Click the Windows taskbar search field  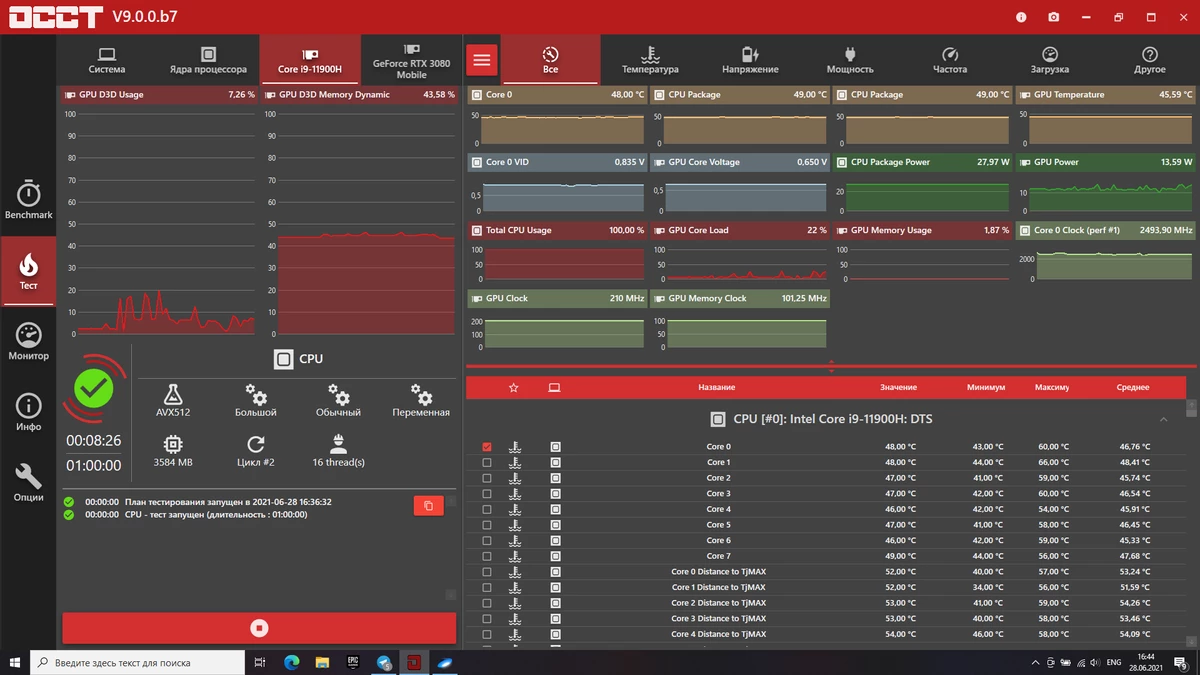tap(137, 662)
